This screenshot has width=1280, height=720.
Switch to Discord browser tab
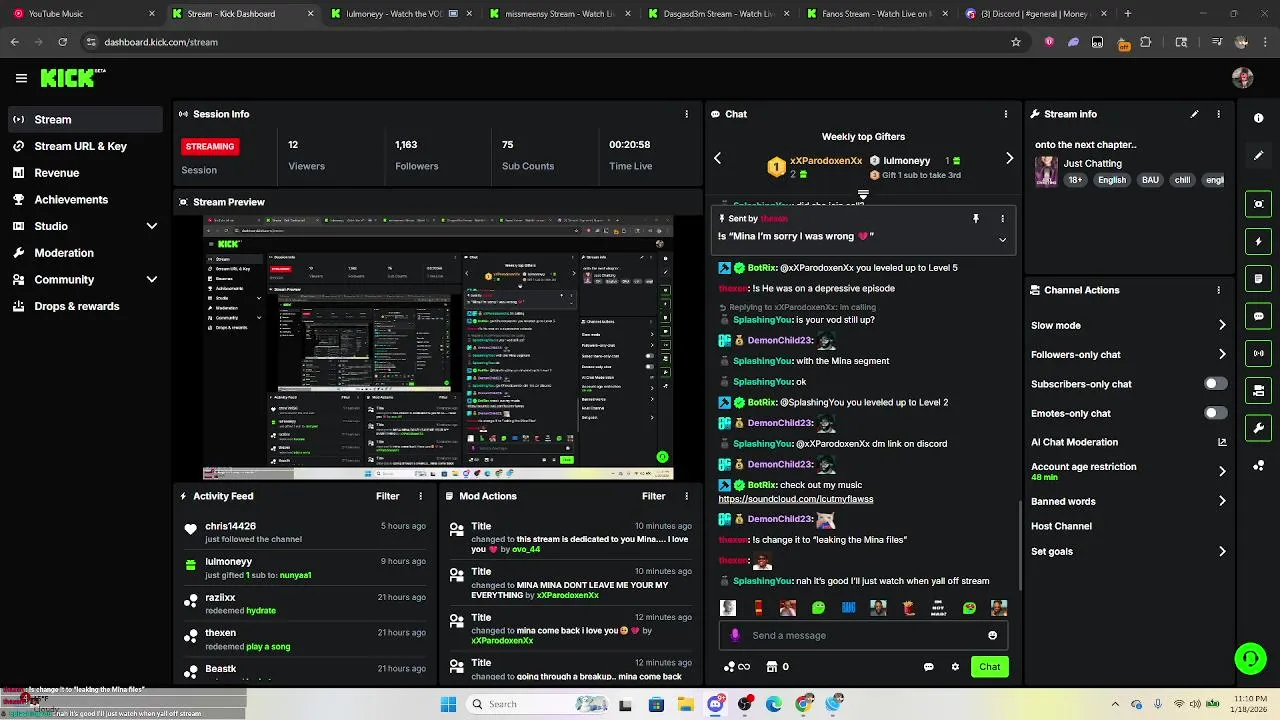point(1034,14)
